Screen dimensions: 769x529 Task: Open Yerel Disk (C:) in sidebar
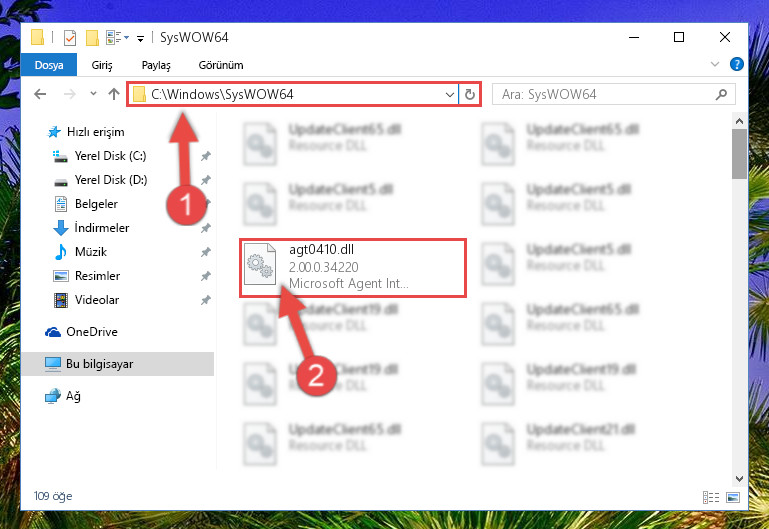(110, 156)
